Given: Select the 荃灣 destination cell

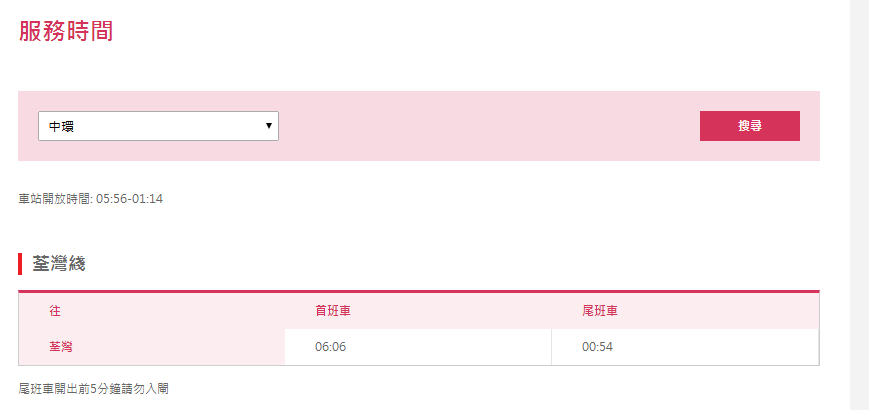Looking at the screenshot, I should click(x=61, y=347).
